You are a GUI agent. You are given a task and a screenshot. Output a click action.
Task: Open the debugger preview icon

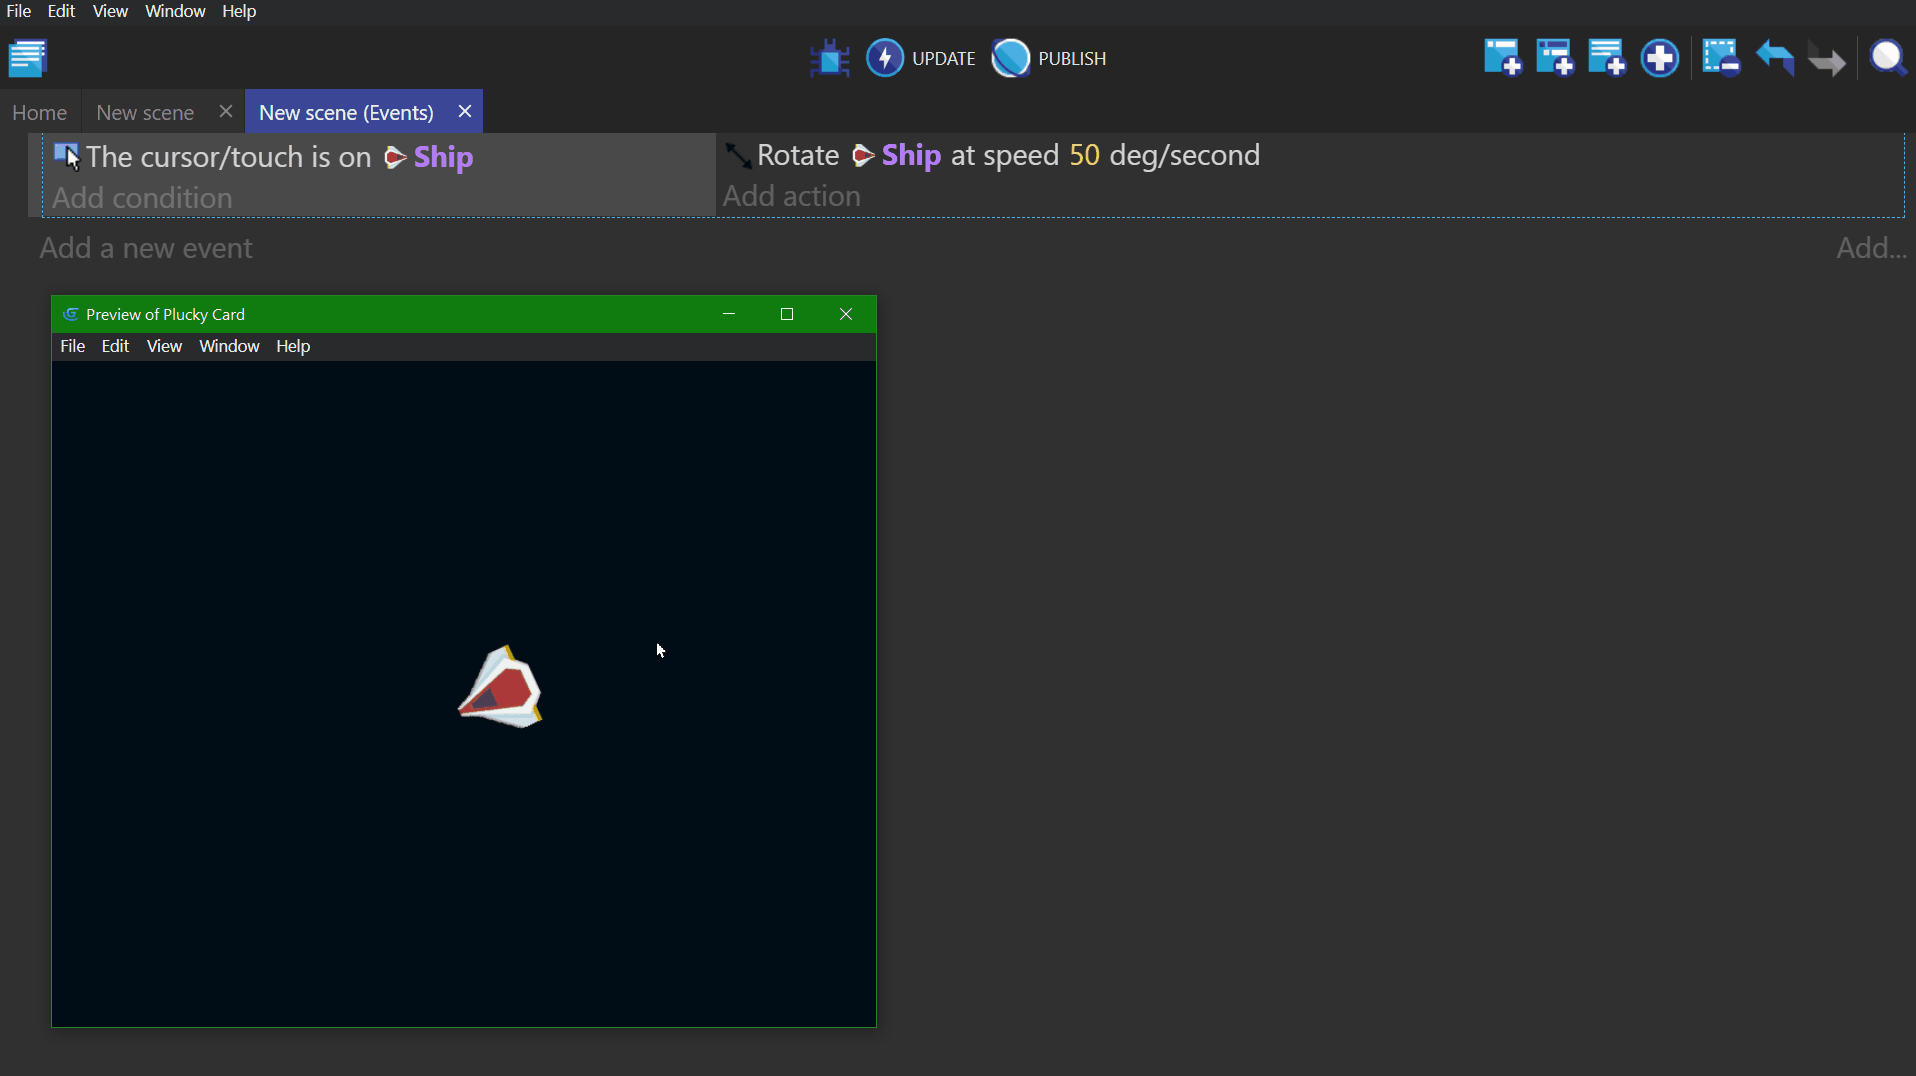(829, 58)
